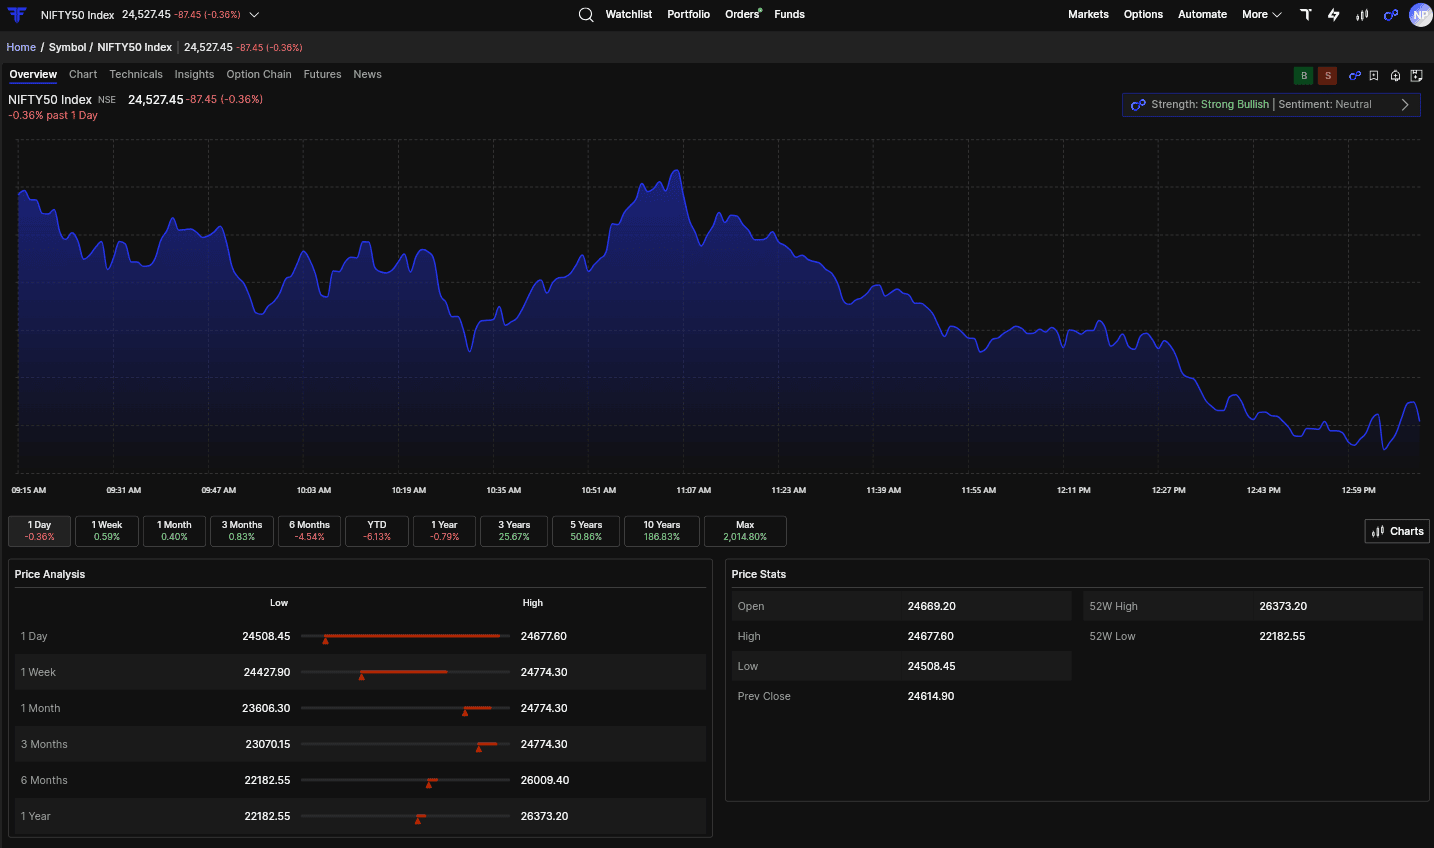Expand the Strength and Sentiment insight arrow
Image resolution: width=1434 pixels, height=848 pixels.
pyautogui.click(x=1405, y=105)
